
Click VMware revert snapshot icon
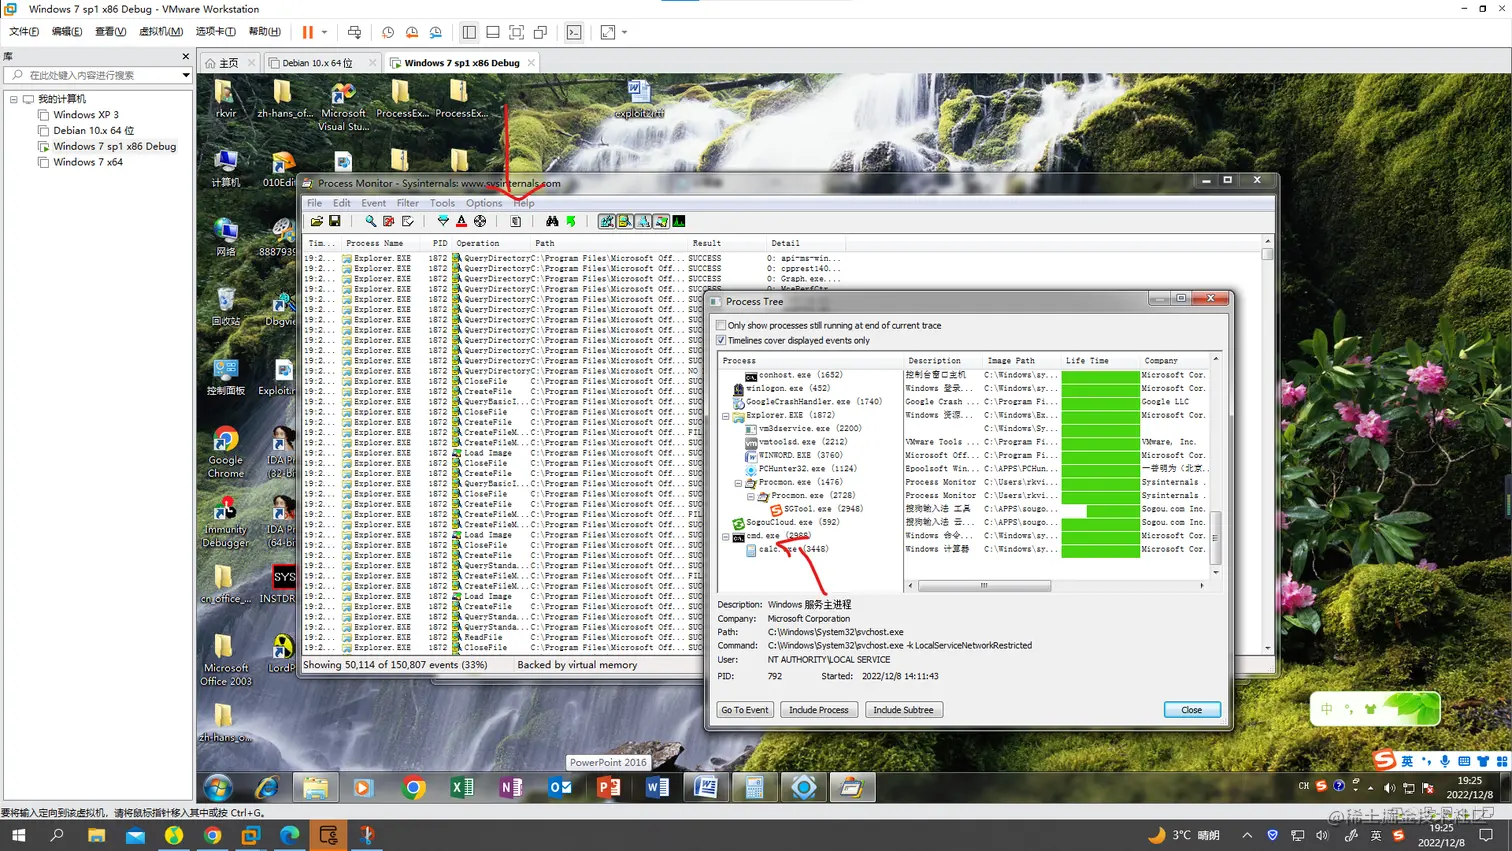pyautogui.click(x=412, y=32)
